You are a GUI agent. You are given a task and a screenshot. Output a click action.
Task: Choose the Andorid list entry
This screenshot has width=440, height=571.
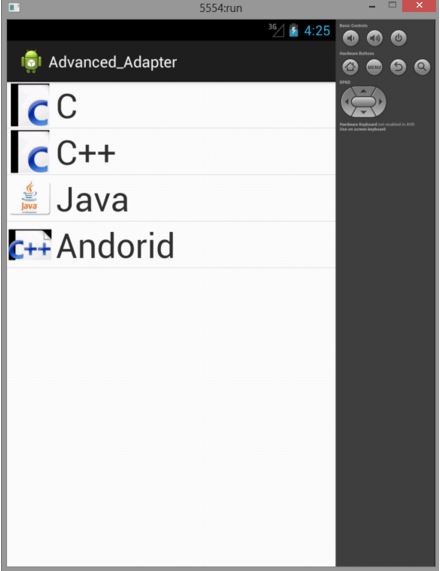171,245
